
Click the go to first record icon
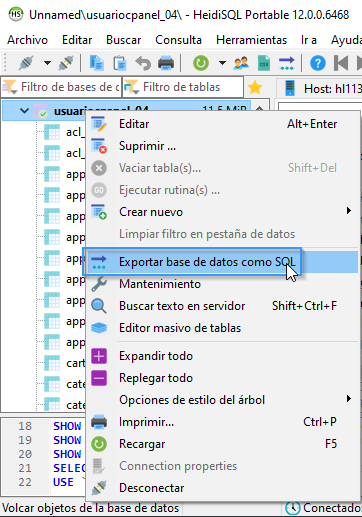[x=341, y=63]
